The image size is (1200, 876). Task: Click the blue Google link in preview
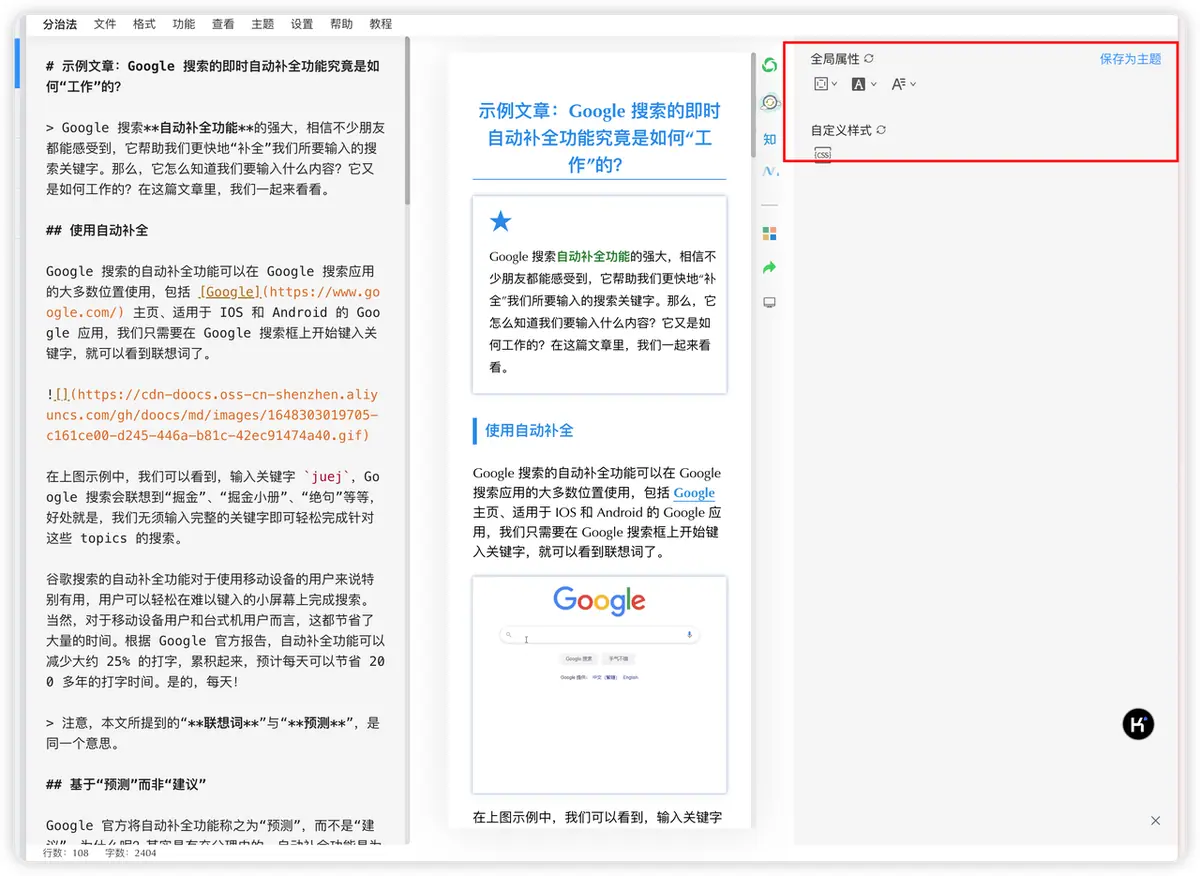[694, 493]
